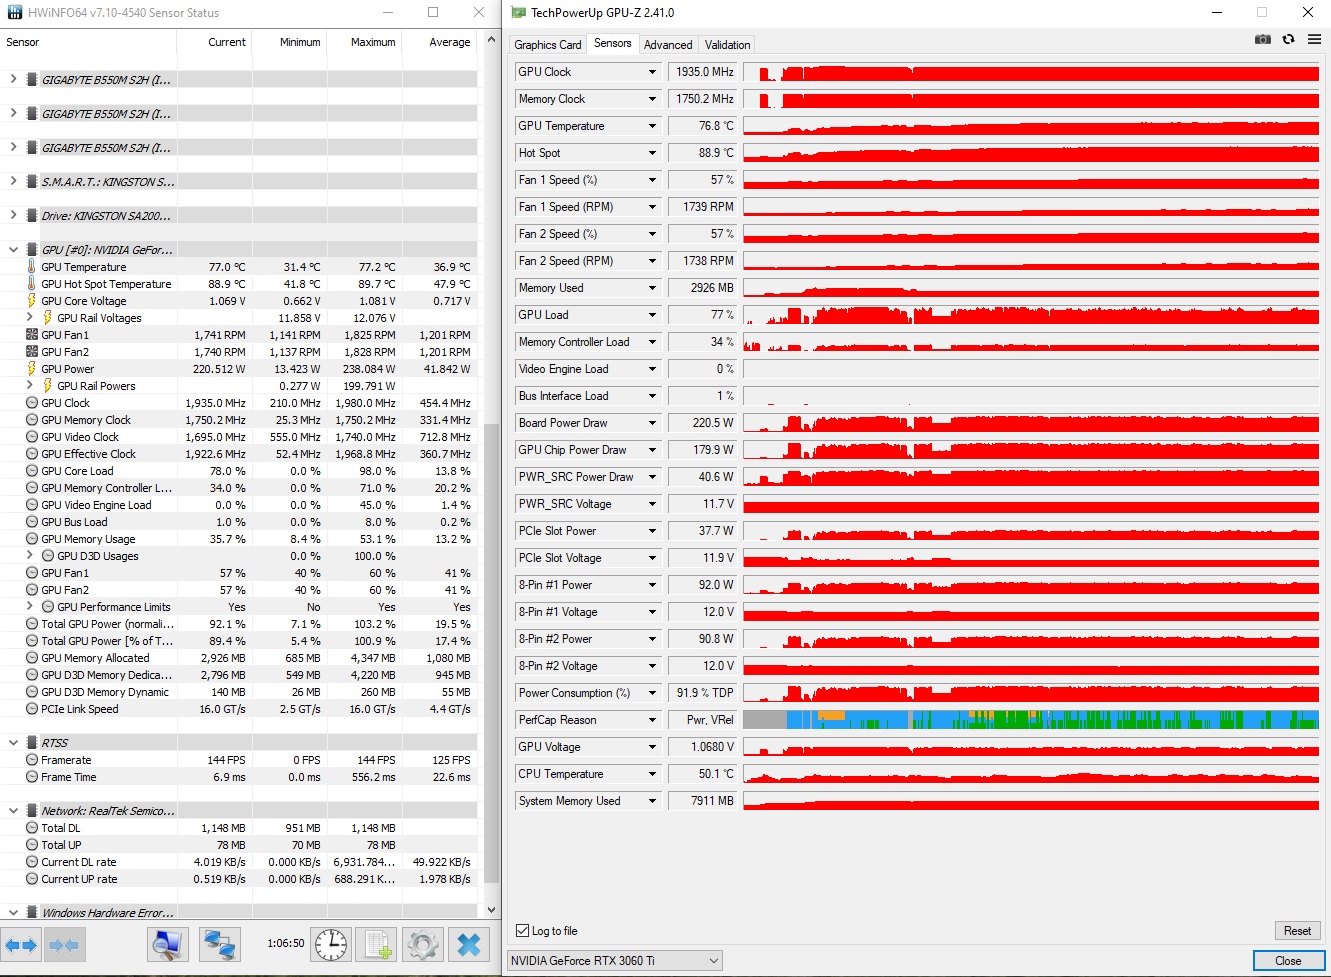Open HWiNFO sensor settings via the gear icon
1331x977 pixels.
(x=423, y=944)
